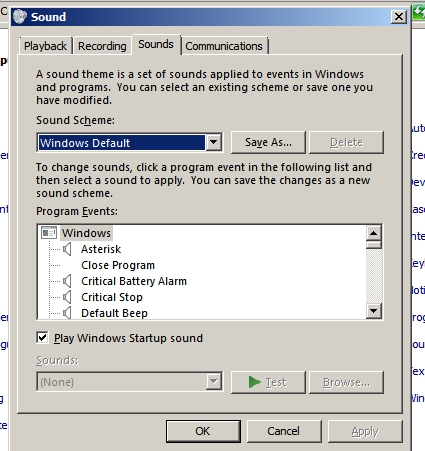Click the Save As... button
425x451 pixels.
coord(268,142)
